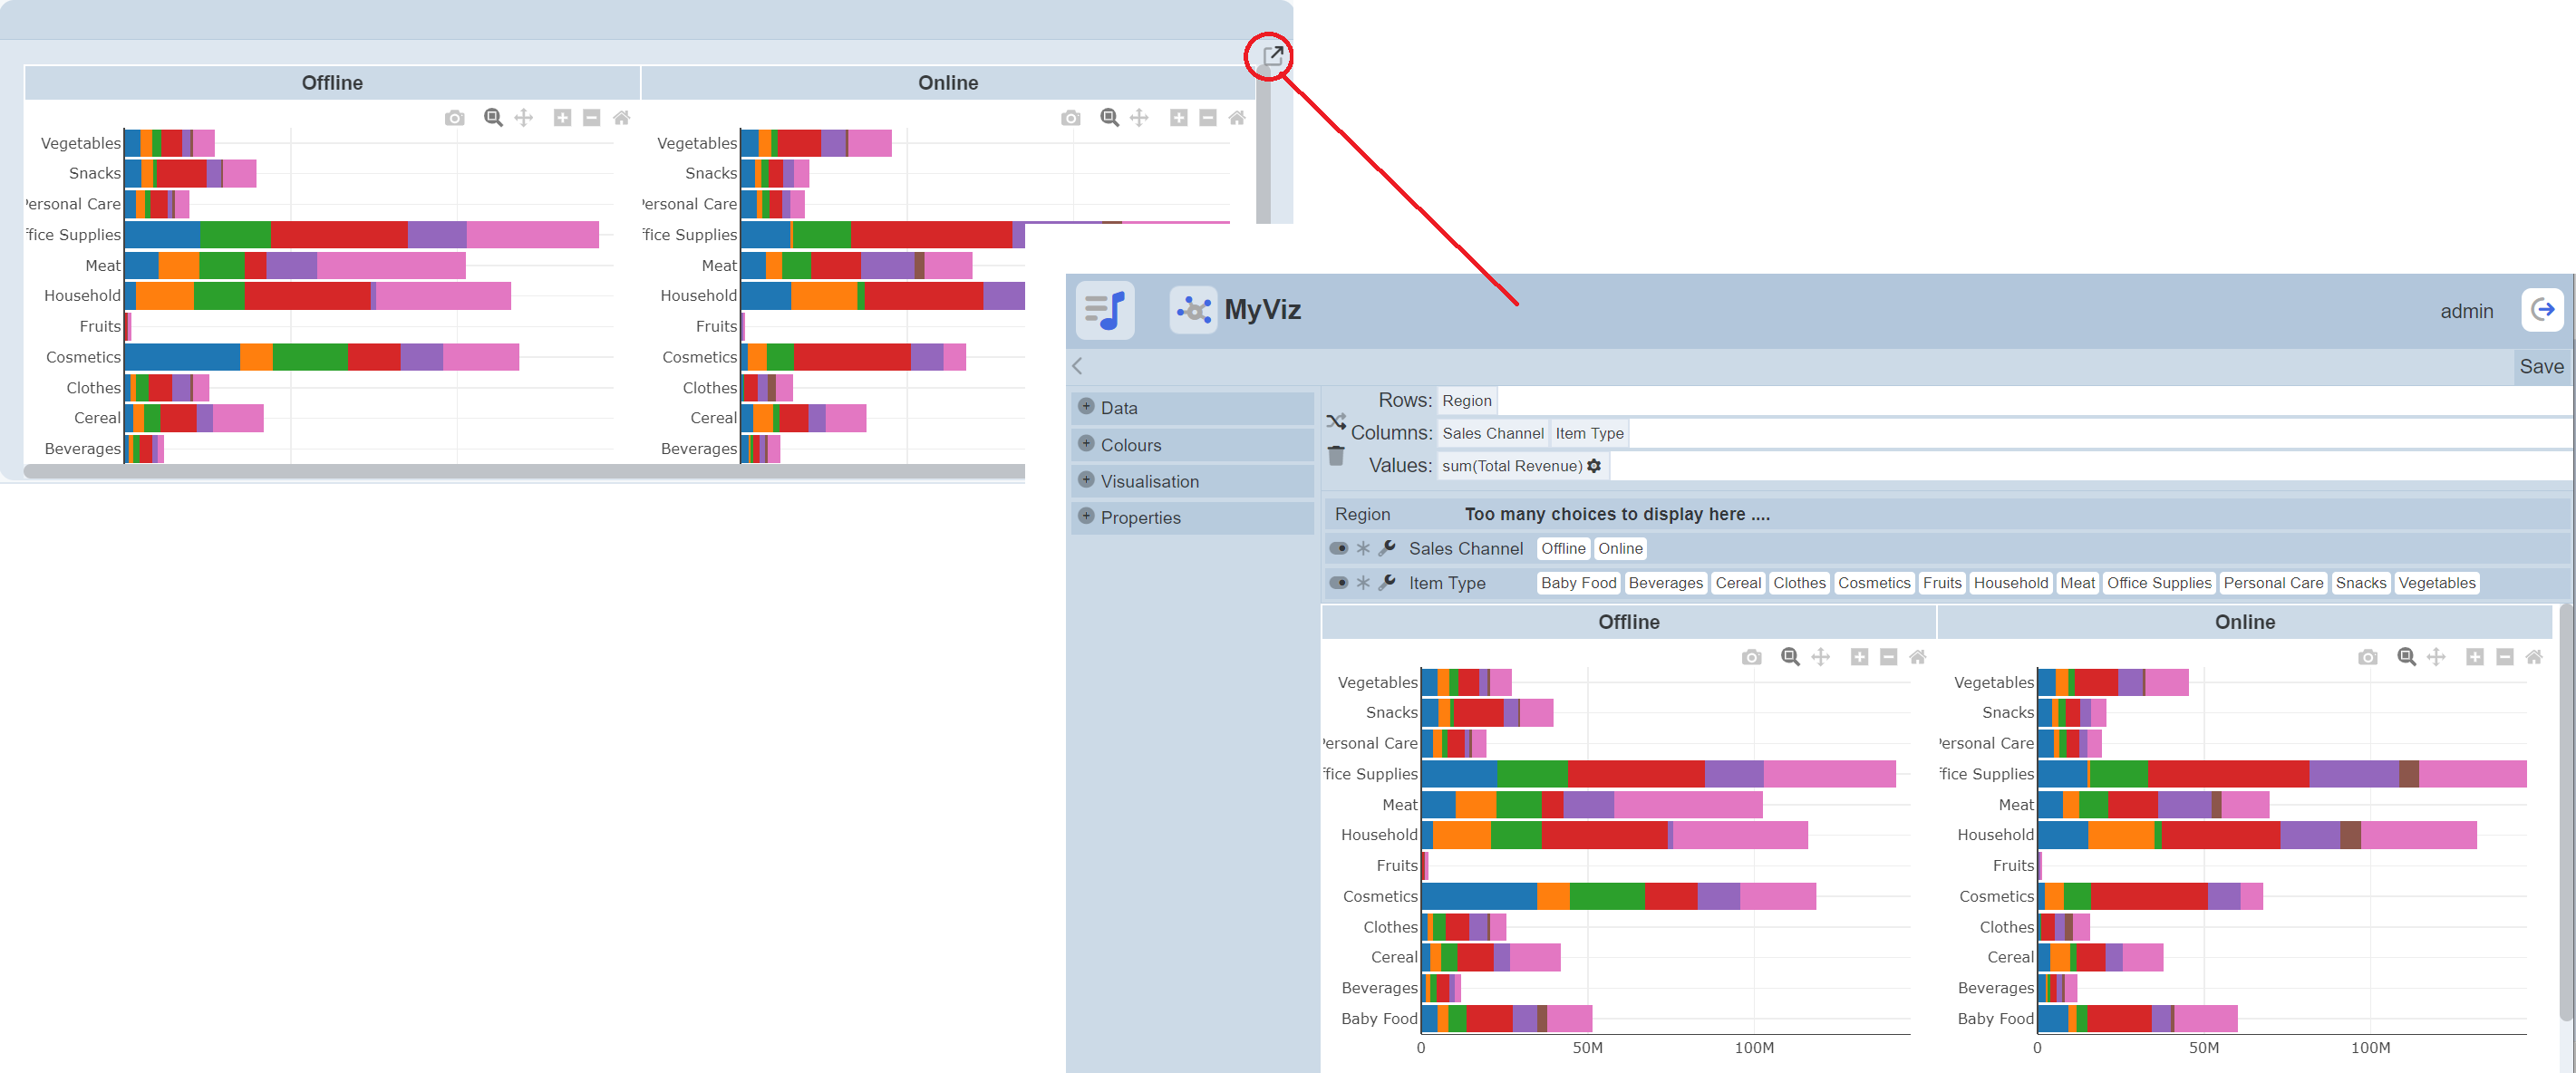This screenshot has height=1073, width=2576.
Task: Select the pan tool on the lower Offline chart
Action: [x=1820, y=657]
